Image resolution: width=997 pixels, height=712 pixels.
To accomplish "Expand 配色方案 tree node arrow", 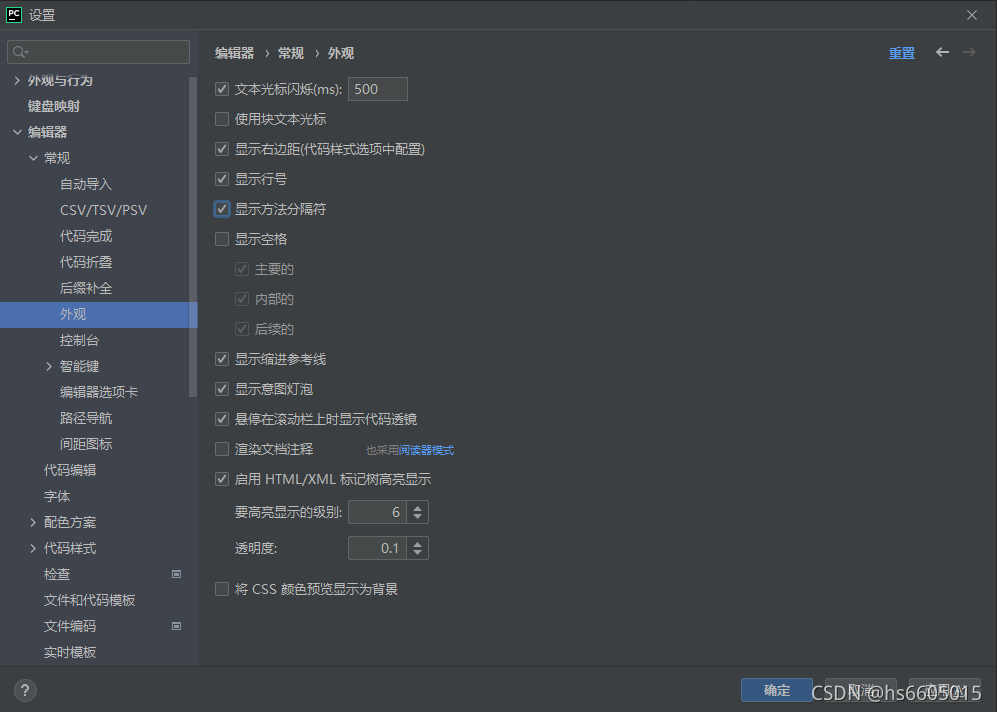I will [33, 523].
